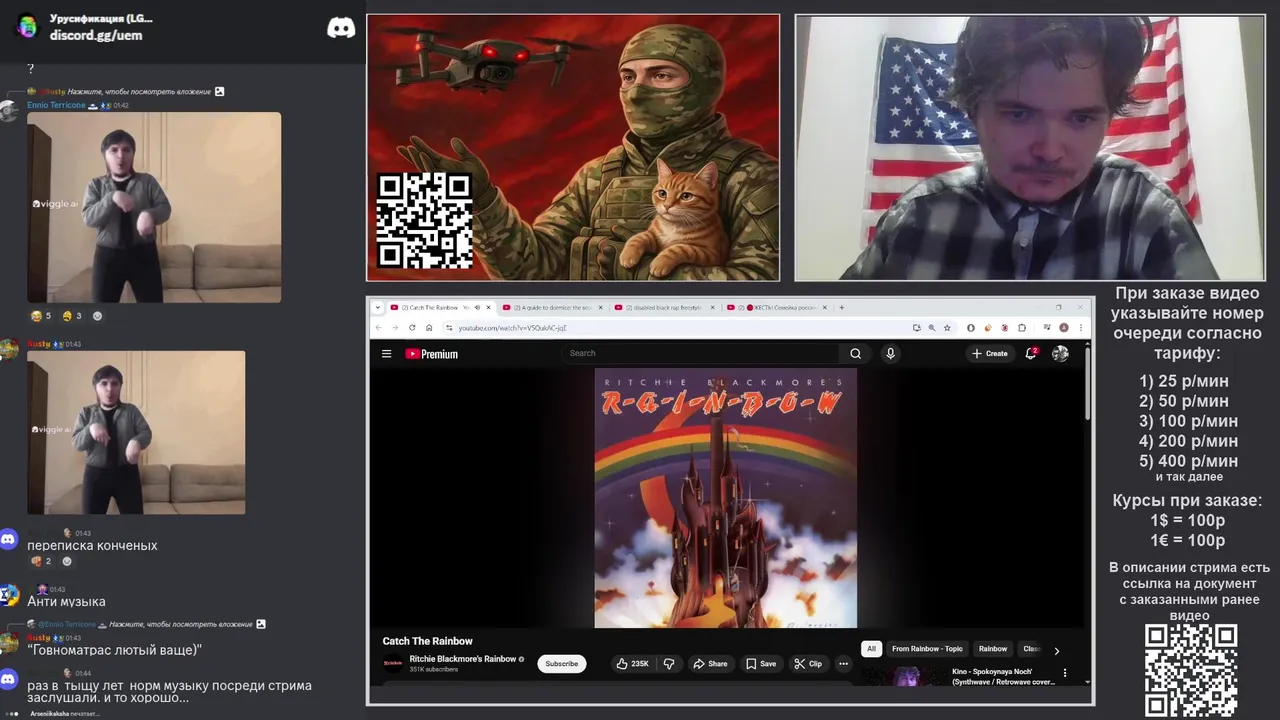Like the video (235K)

pyautogui.click(x=632, y=663)
